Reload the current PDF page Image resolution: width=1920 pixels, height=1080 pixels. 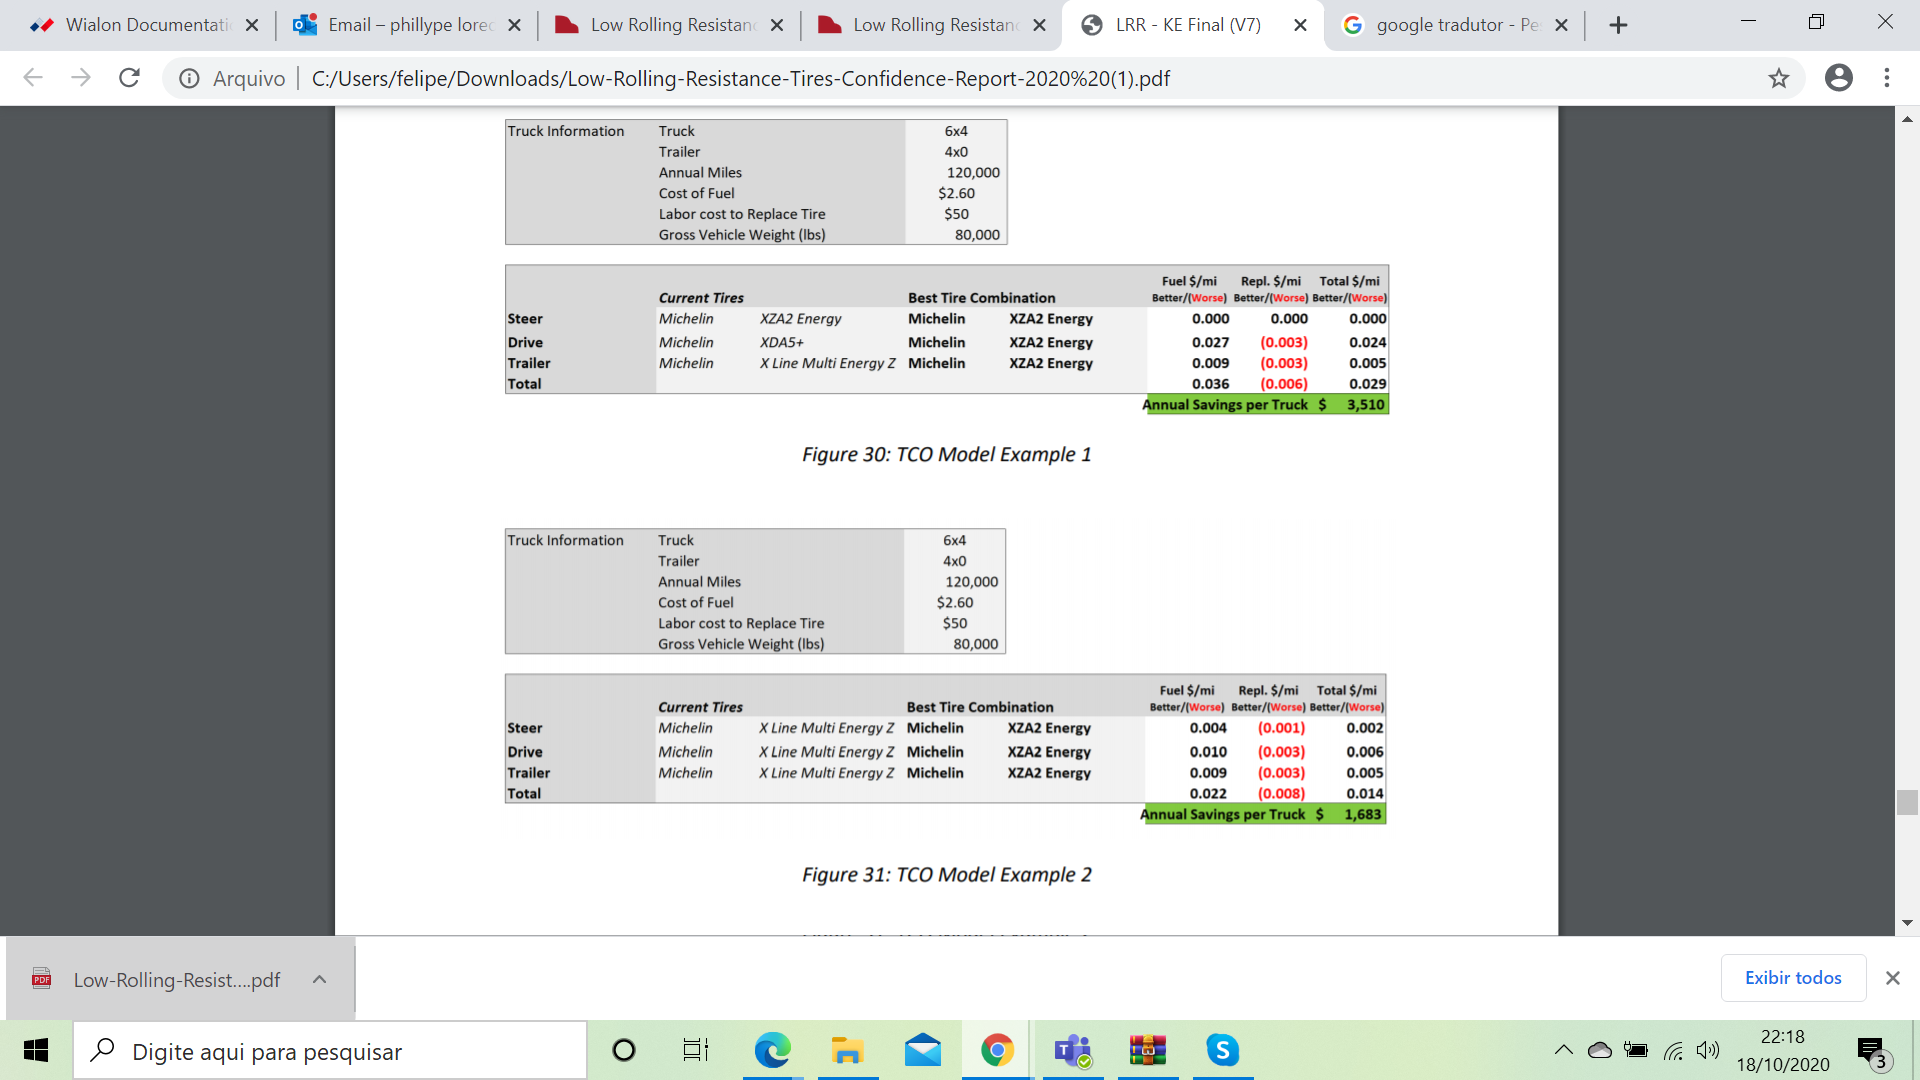click(x=129, y=78)
